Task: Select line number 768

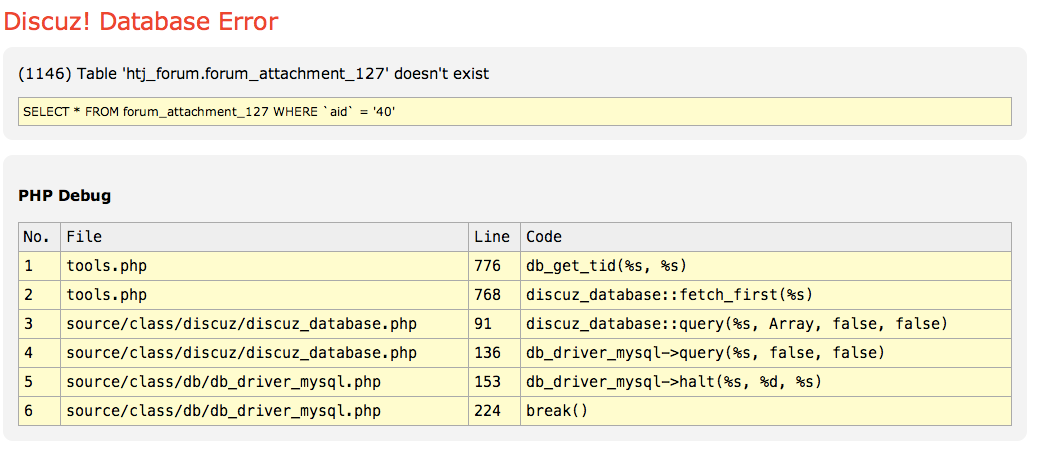Action: click(x=488, y=295)
